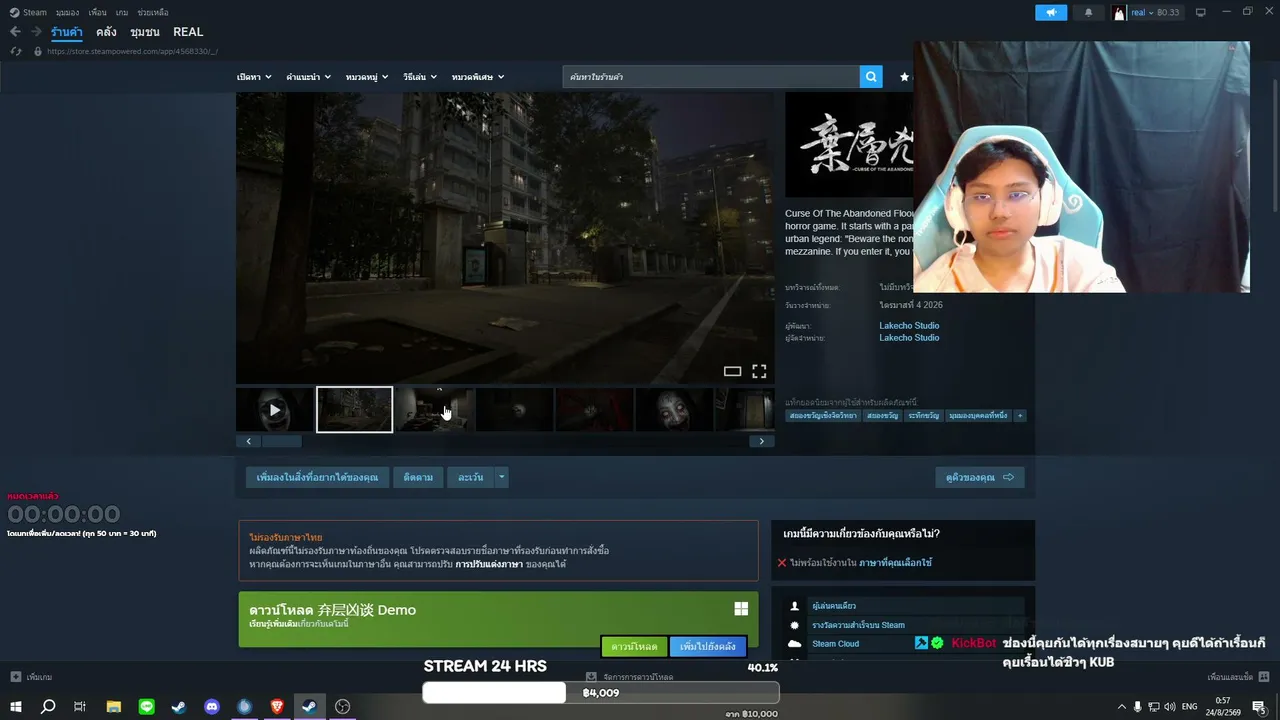Screen dimensions: 1280x720
Task: Click the magnifier search button in the store
Action: (x=872, y=77)
